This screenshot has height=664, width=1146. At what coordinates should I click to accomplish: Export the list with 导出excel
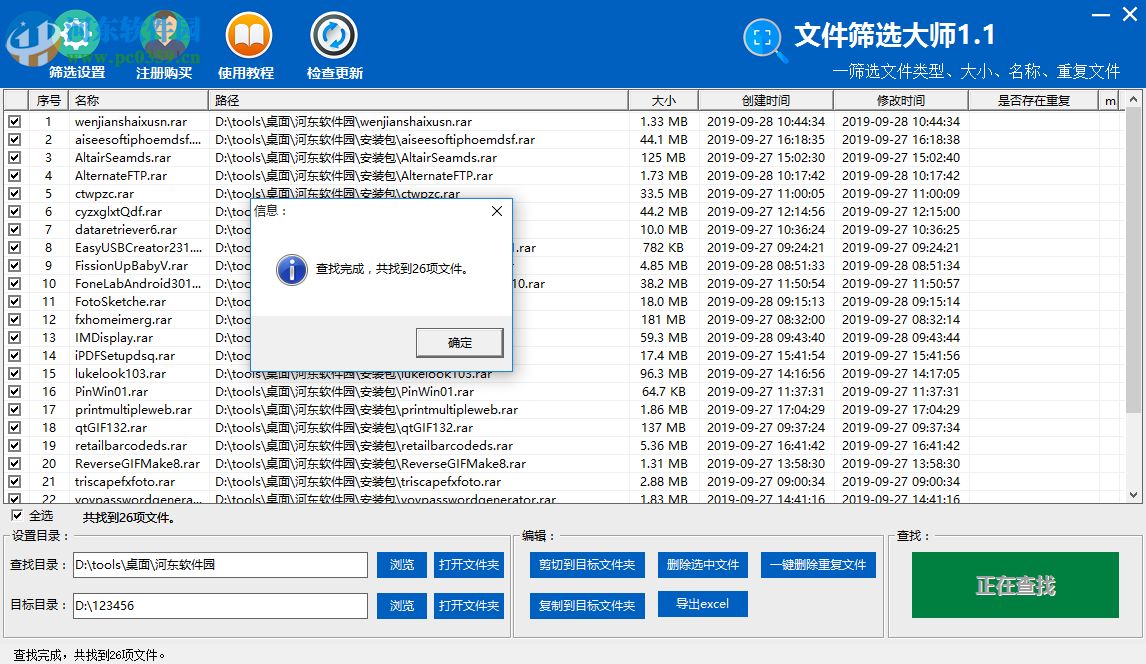tap(702, 604)
